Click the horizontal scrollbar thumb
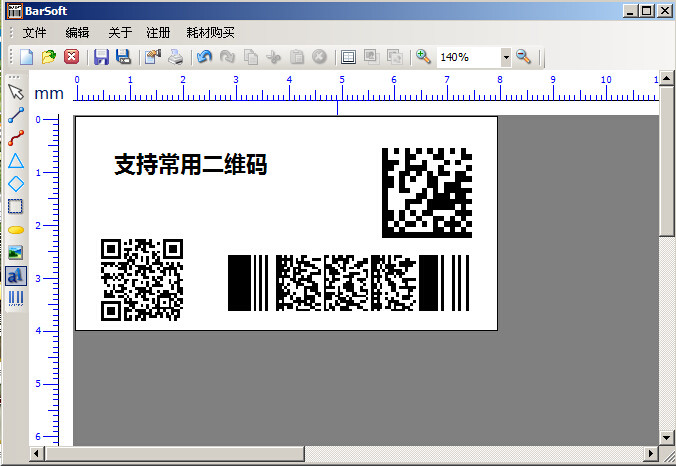The image size is (676, 466). (x=174, y=453)
